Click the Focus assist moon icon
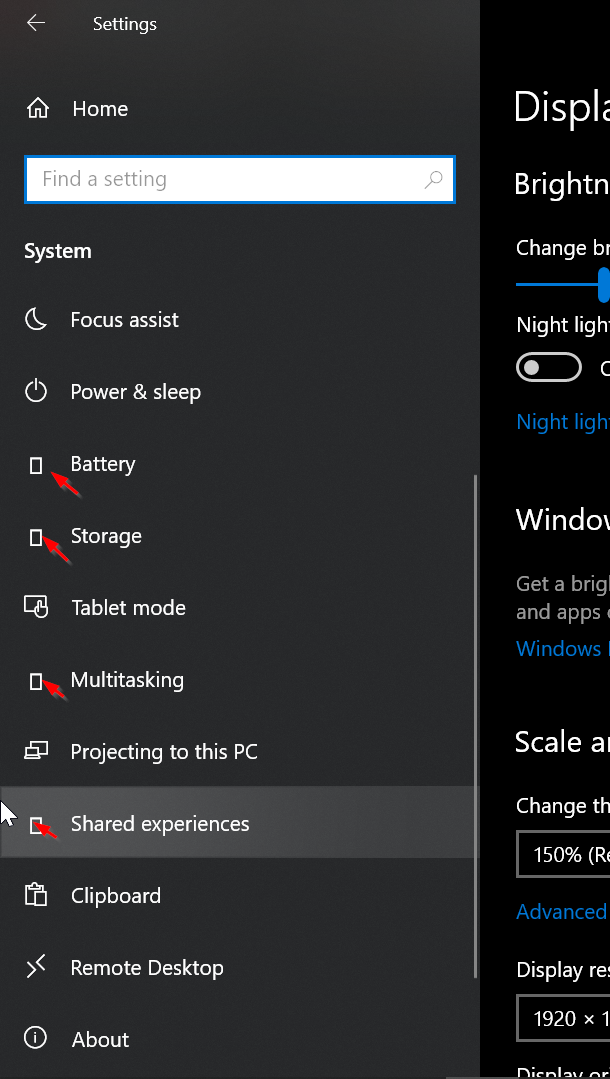 36,320
